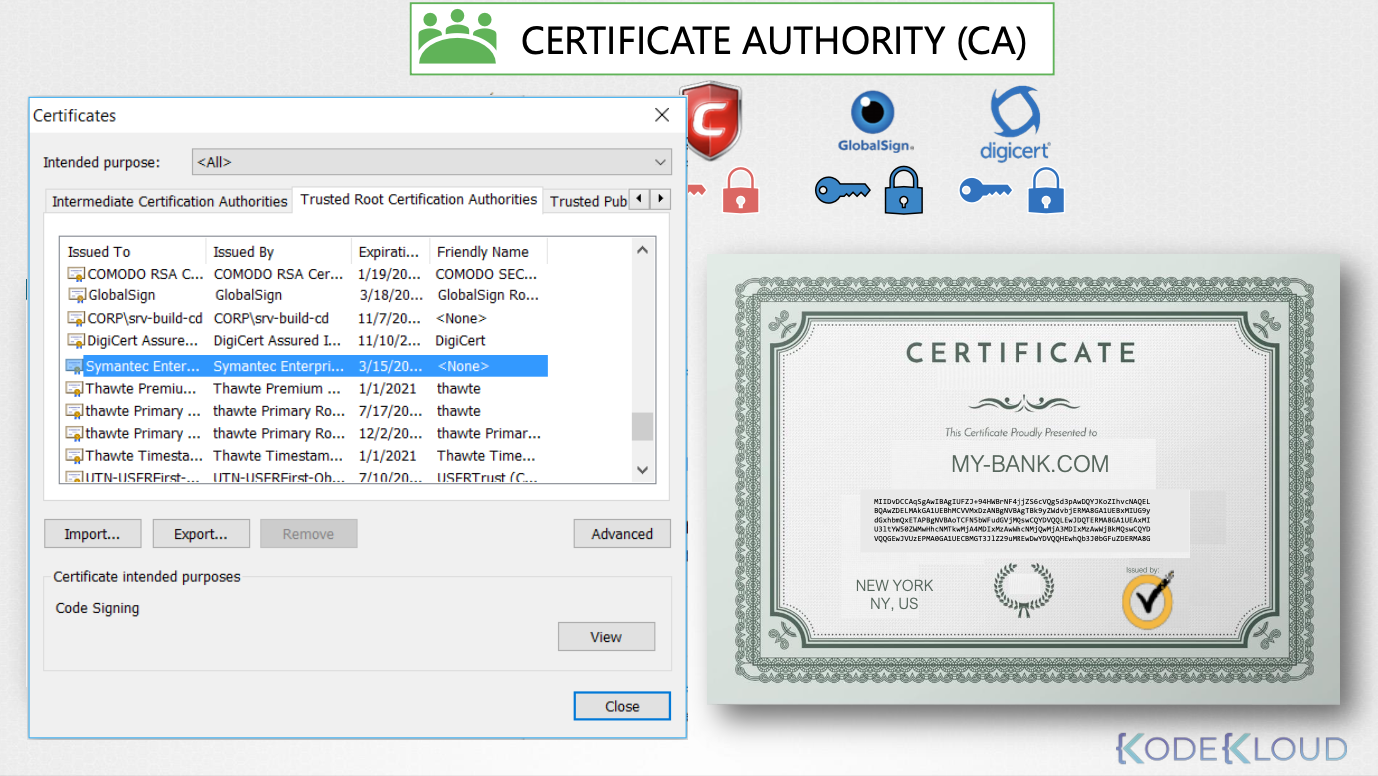This screenshot has height=776, width=1378.
Task: Sort by Issued To column header
Action: (133, 252)
